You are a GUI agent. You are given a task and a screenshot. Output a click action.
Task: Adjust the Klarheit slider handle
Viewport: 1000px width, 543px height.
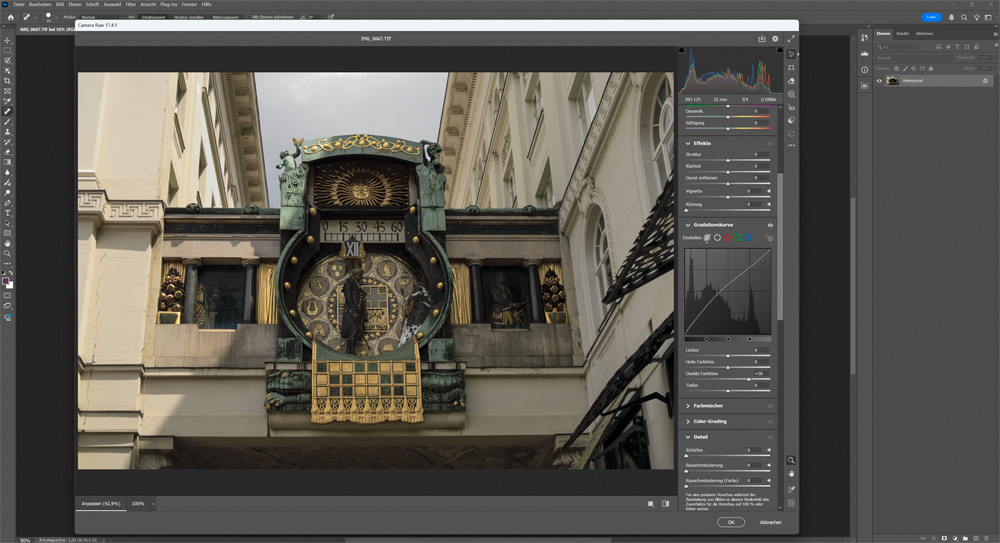pos(728,172)
